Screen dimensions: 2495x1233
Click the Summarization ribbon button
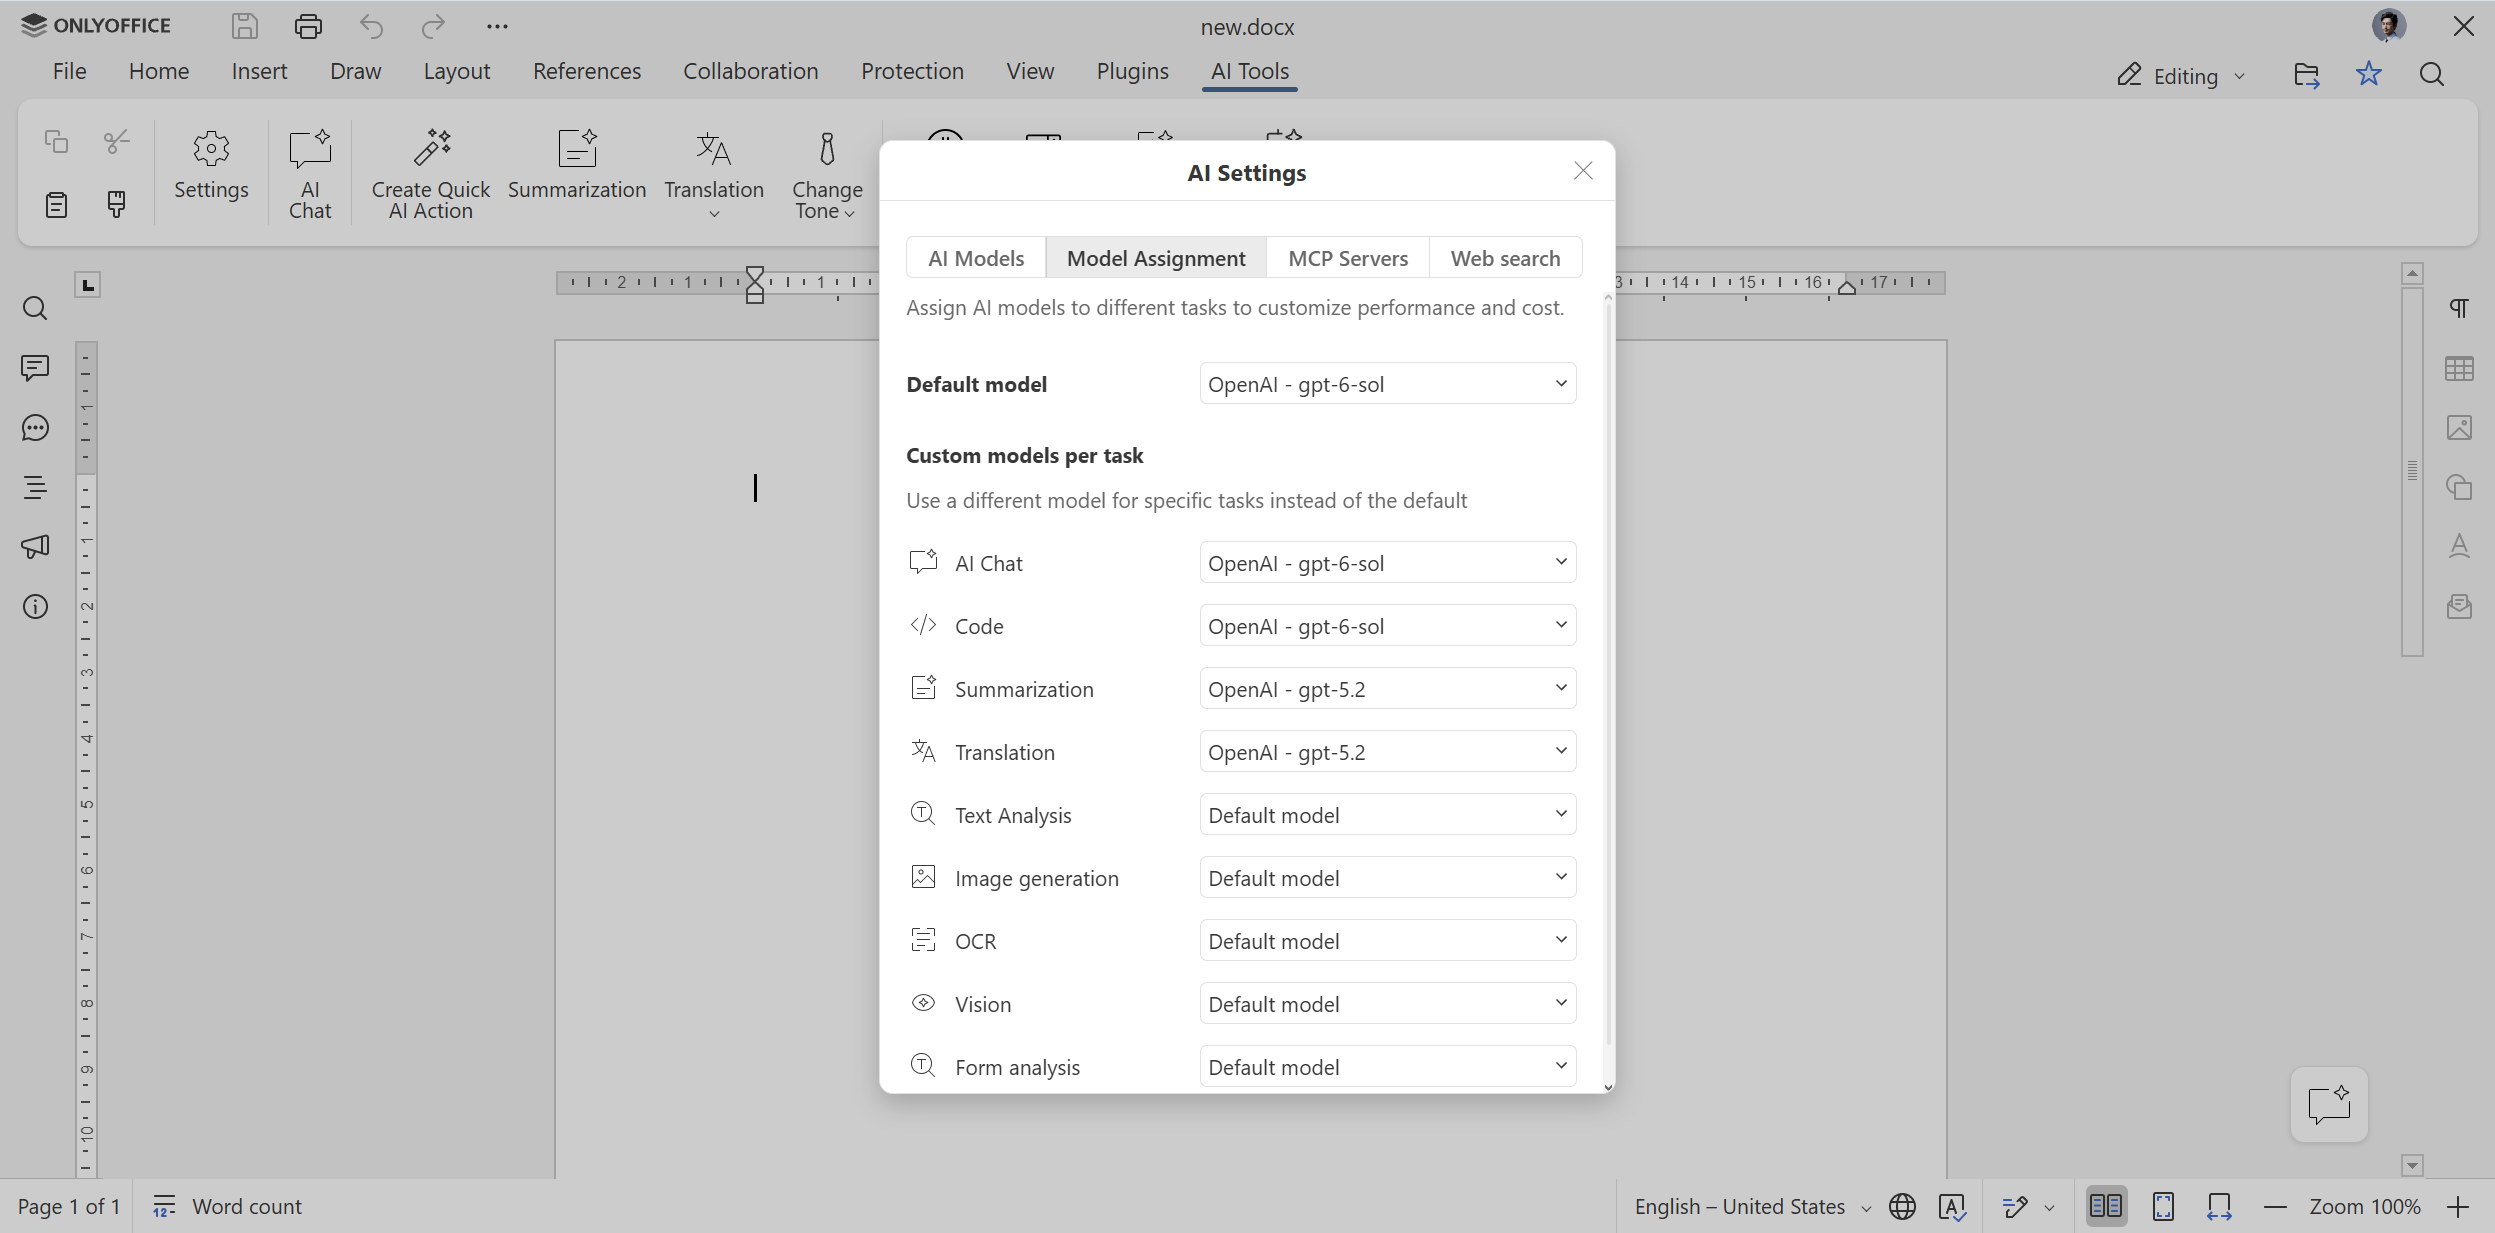click(x=577, y=165)
